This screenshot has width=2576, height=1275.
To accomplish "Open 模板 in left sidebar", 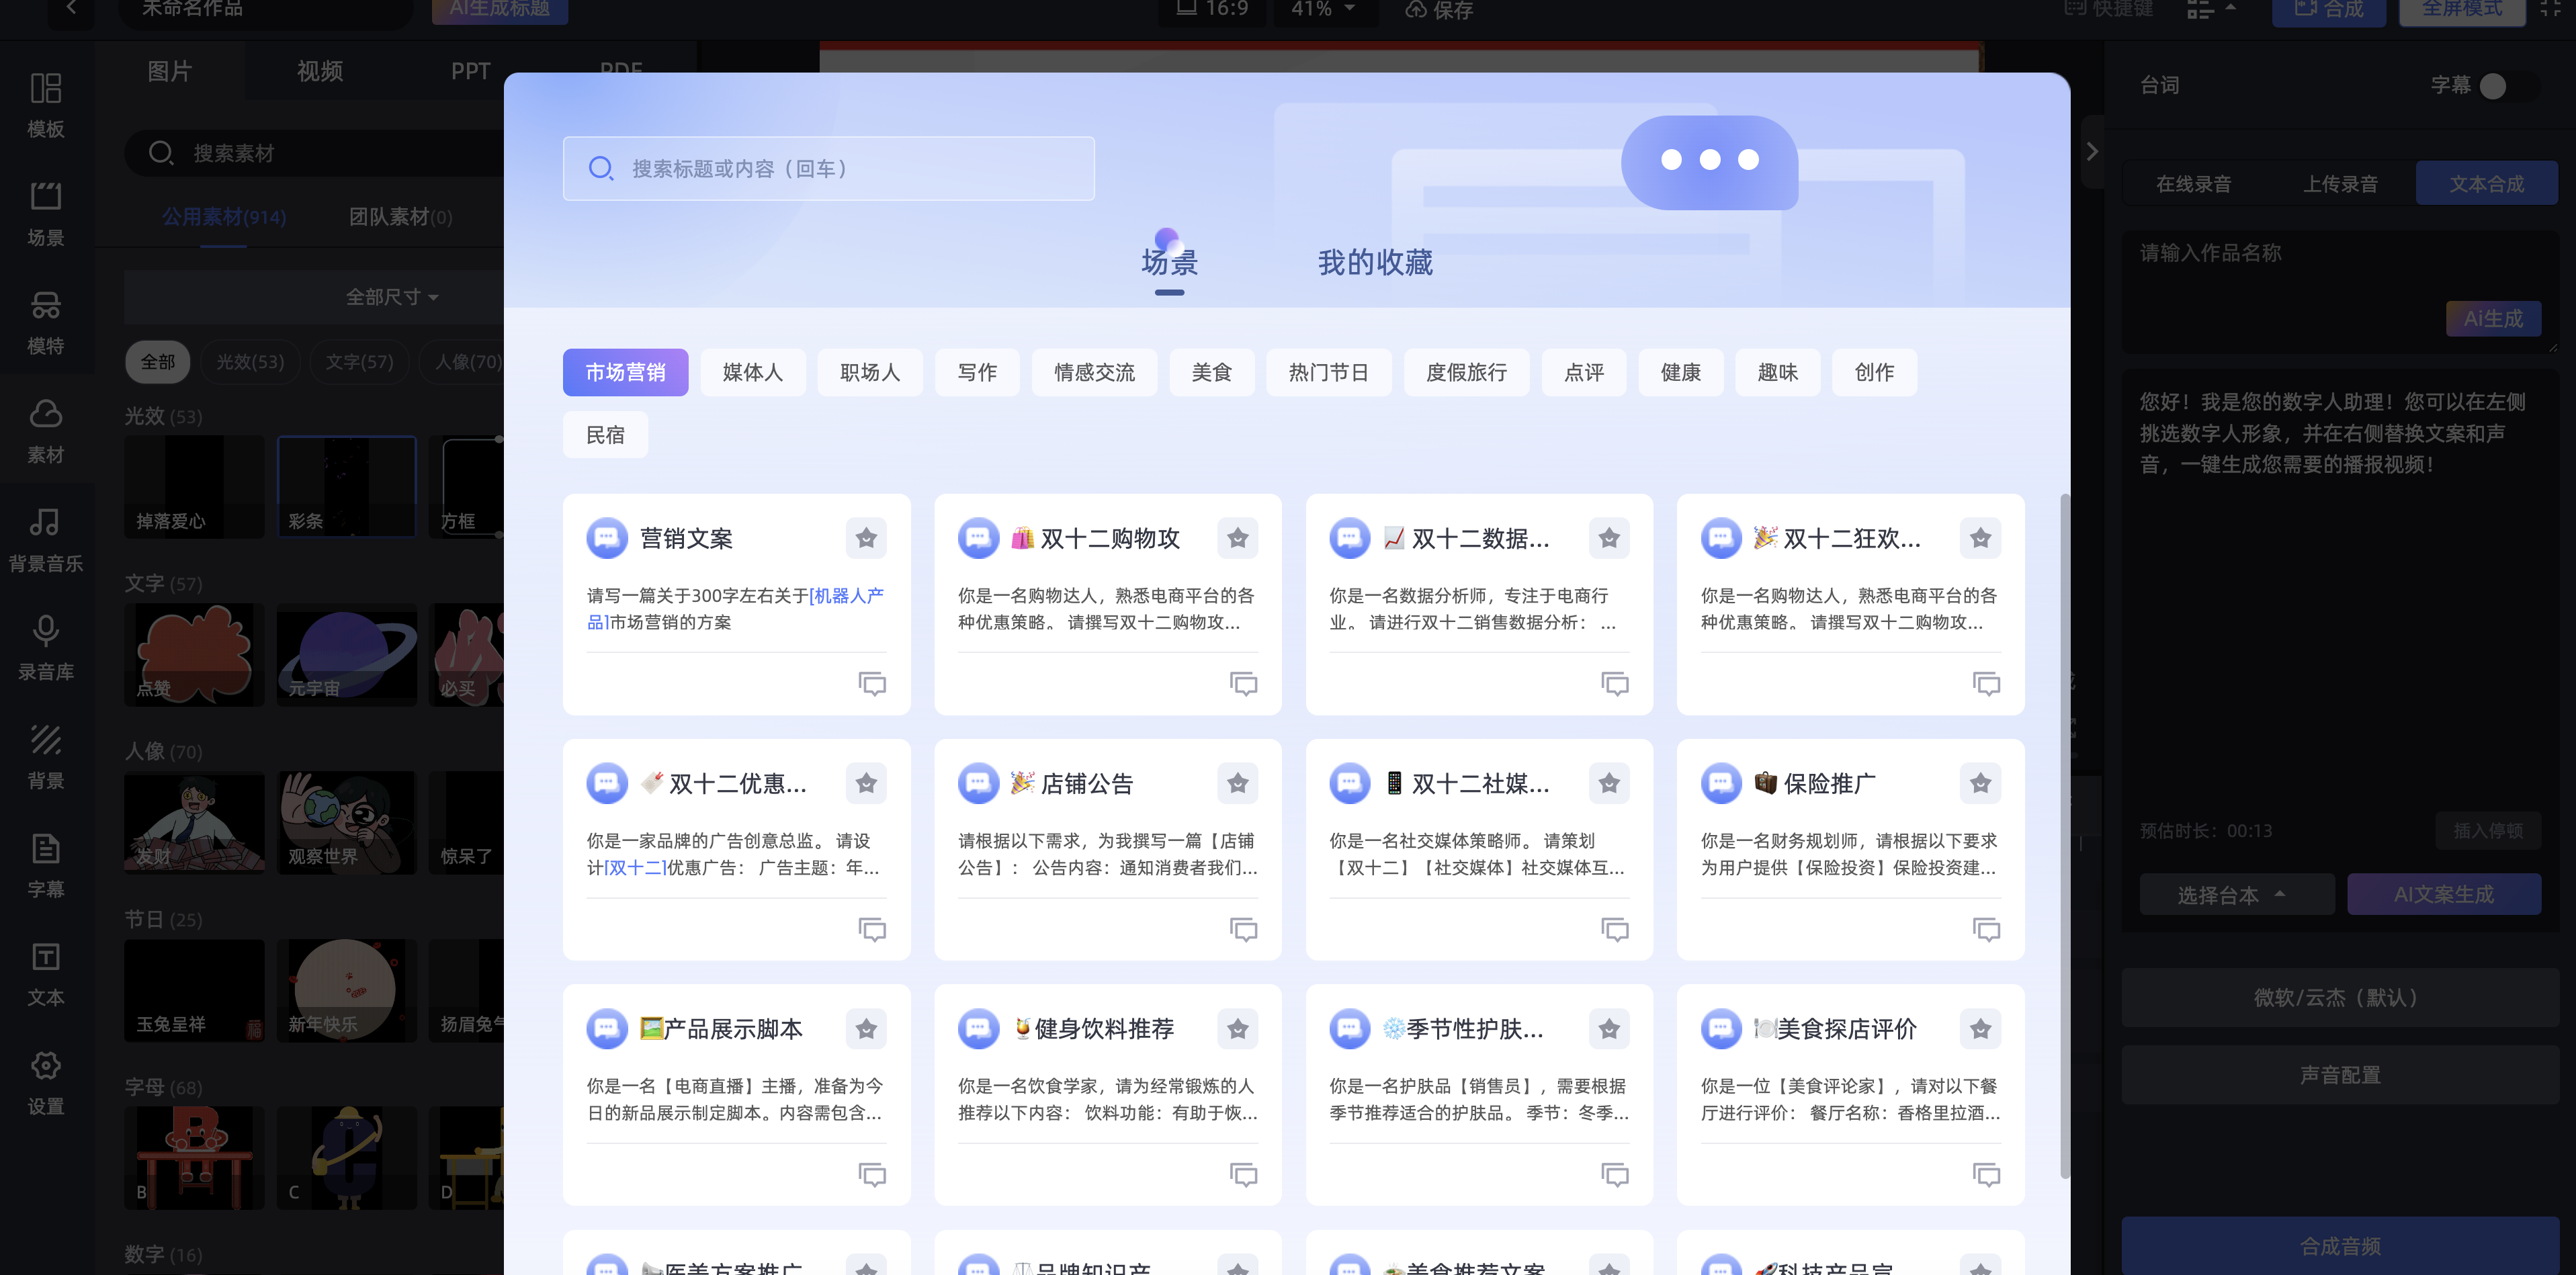I will point(46,104).
